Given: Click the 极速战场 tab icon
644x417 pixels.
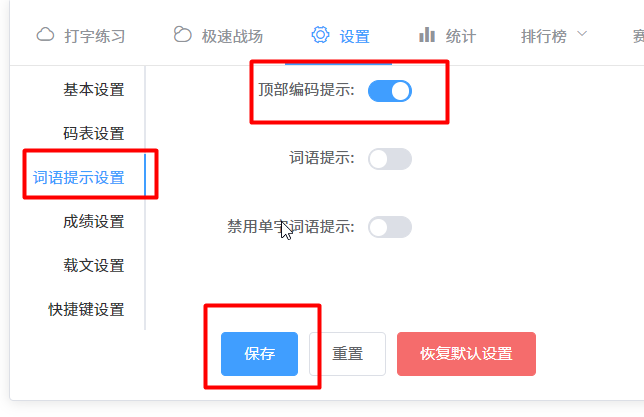Looking at the screenshot, I should 181,35.
